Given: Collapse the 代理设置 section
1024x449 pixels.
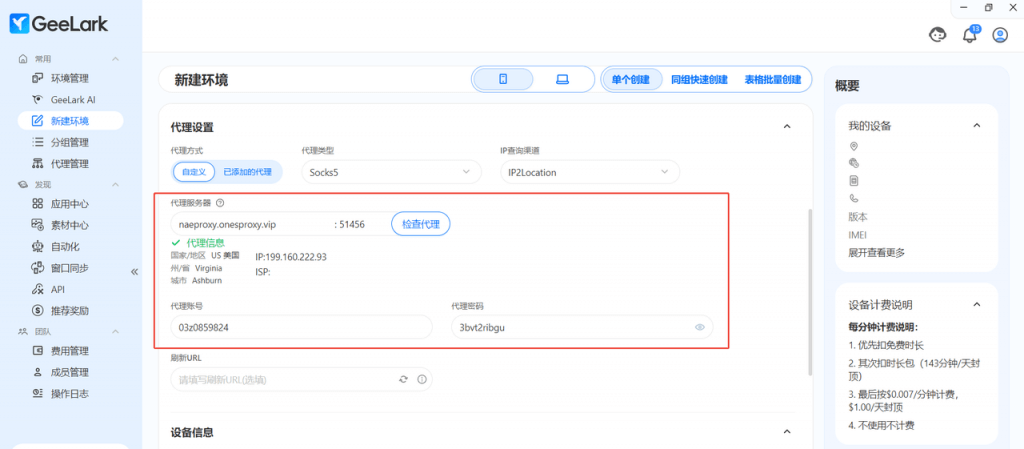Looking at the screenshot, I should (x=786, y=127).
